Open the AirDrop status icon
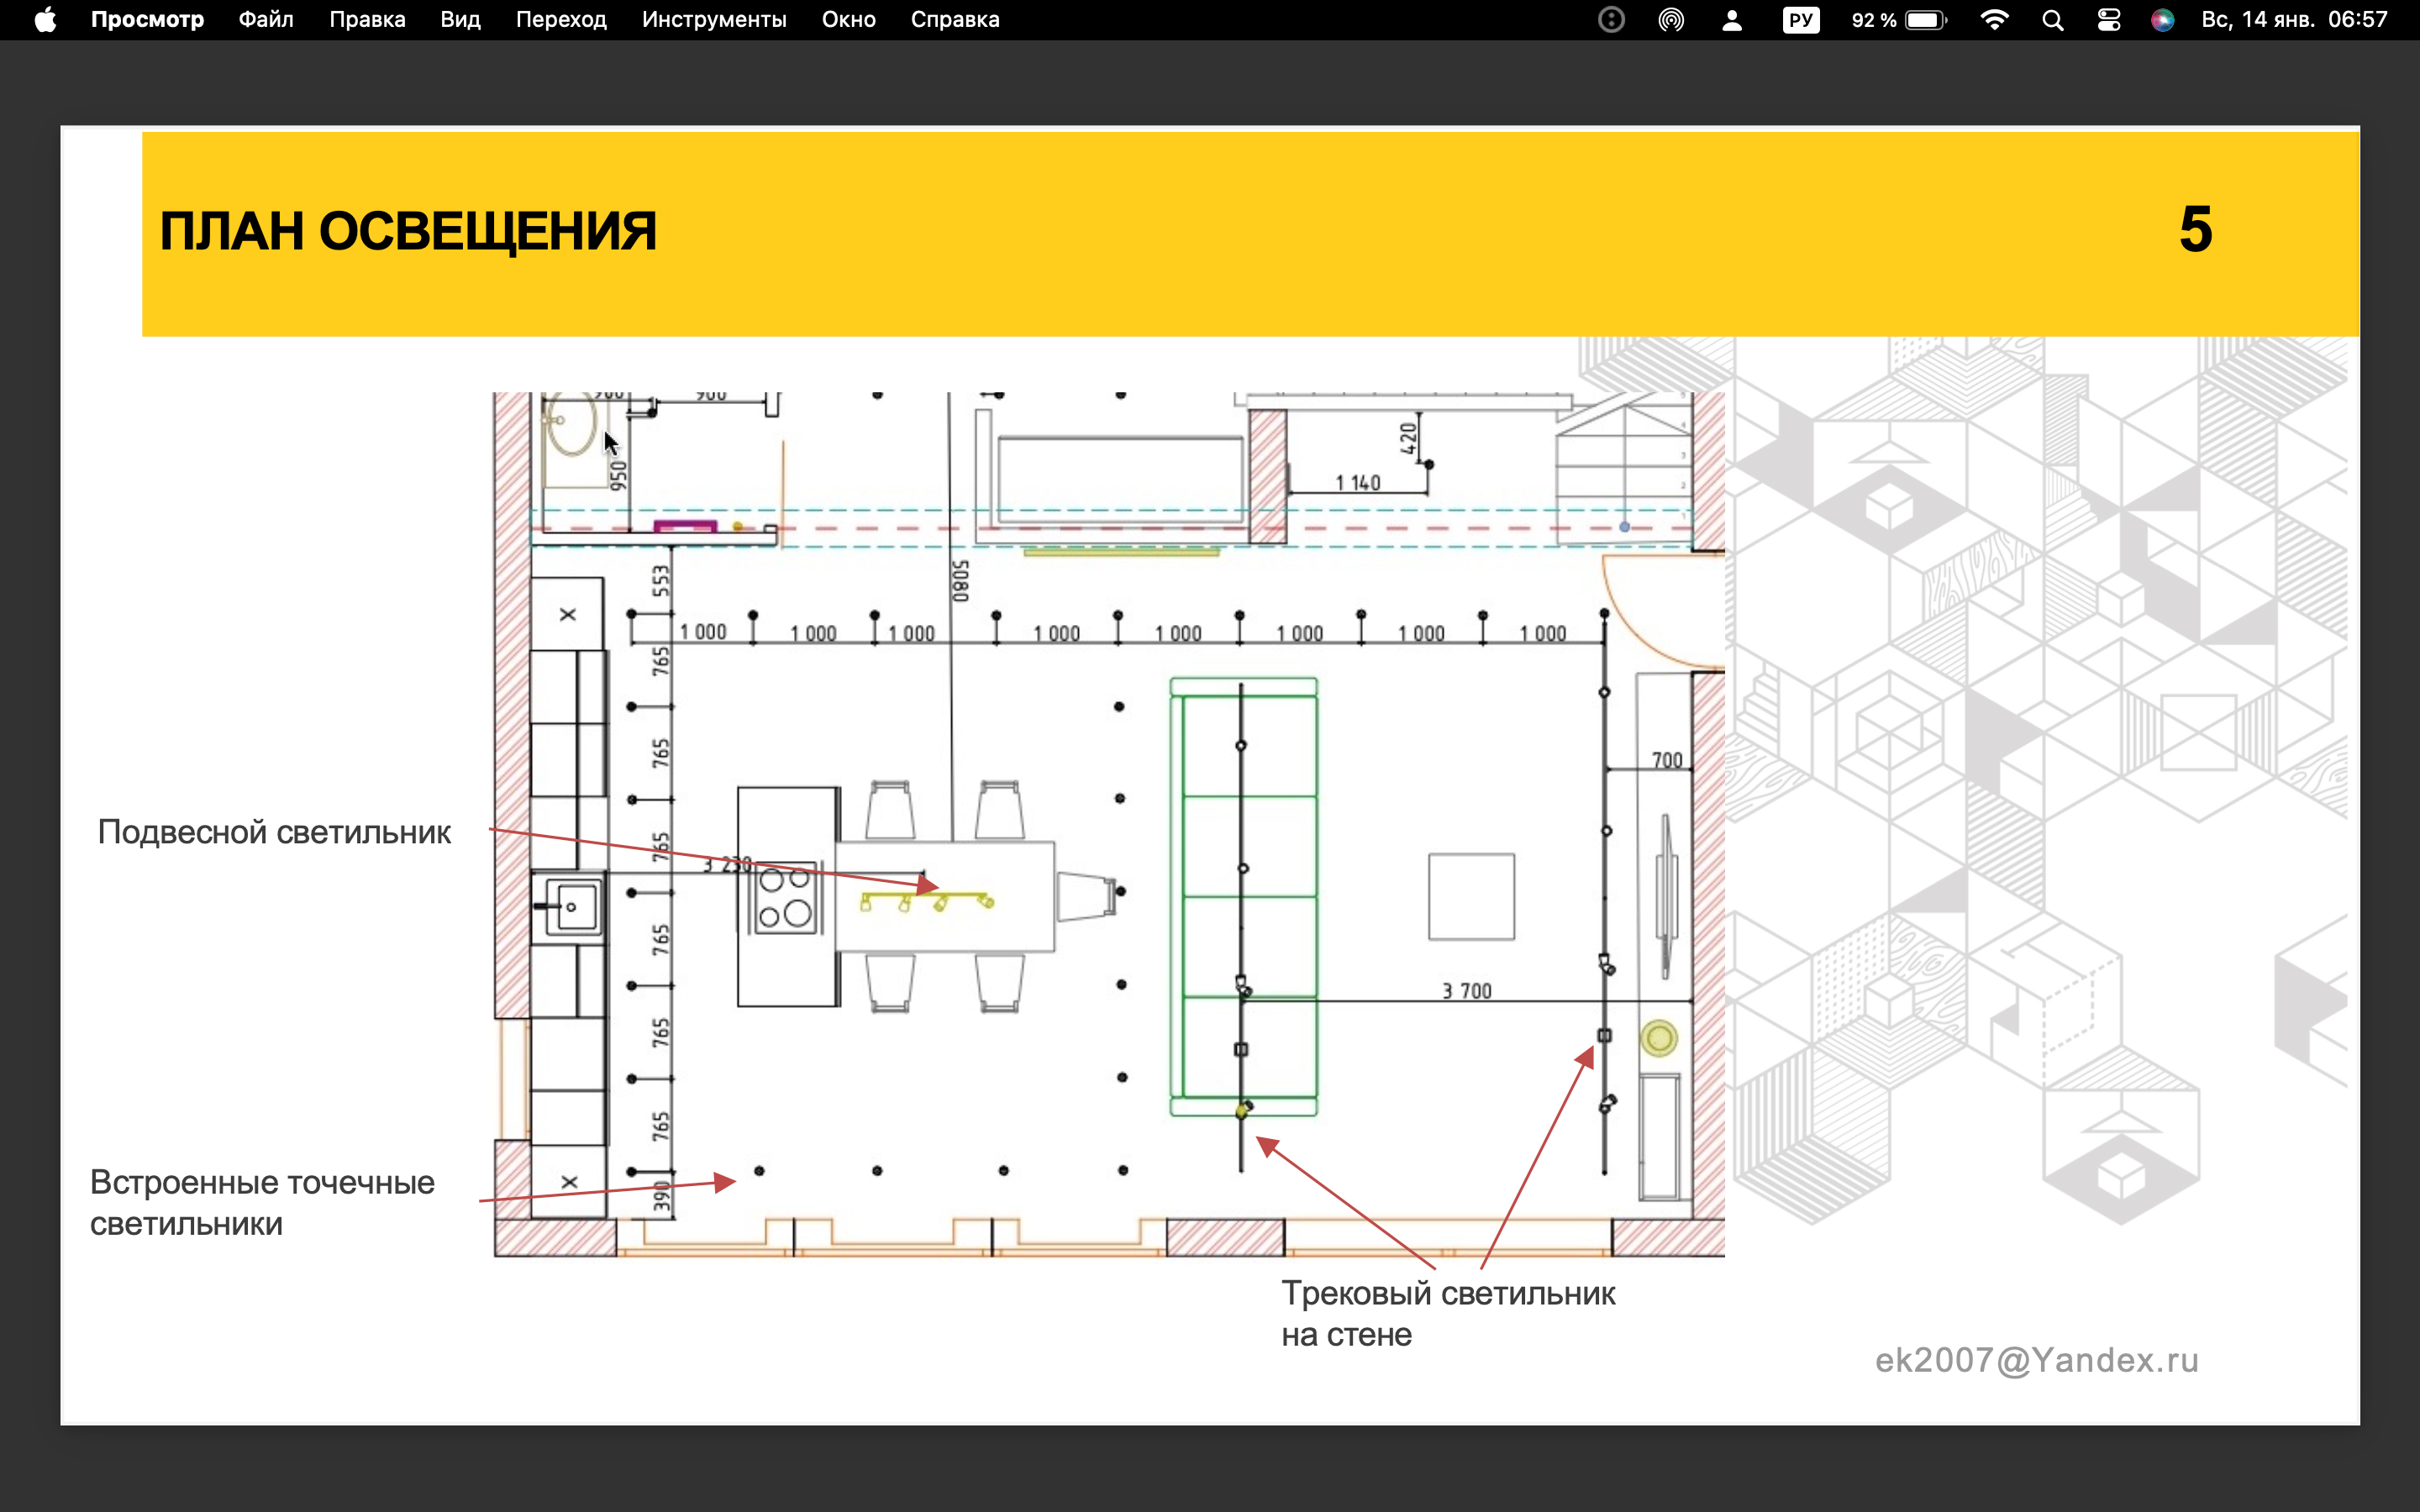This screenshot has width=2420, height=1512. click(1671, 20)
